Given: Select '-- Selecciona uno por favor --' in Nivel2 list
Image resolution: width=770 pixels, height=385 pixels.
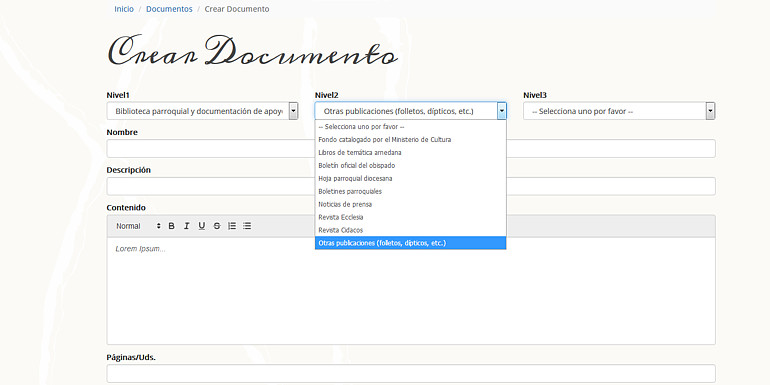Looking at the screenshot, I should (x=411, y=127).
